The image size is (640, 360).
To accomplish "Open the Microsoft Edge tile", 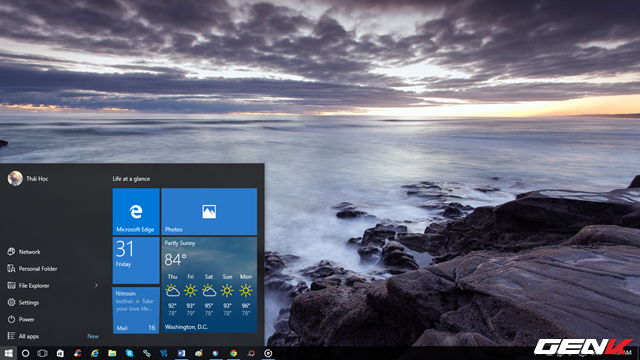I will click(136, 211).
